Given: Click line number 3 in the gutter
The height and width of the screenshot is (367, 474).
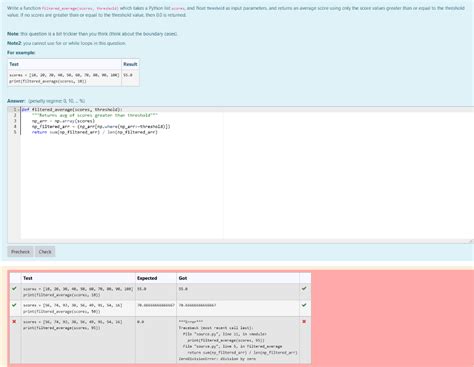Looking at the screenshot, I should (15, 121).
